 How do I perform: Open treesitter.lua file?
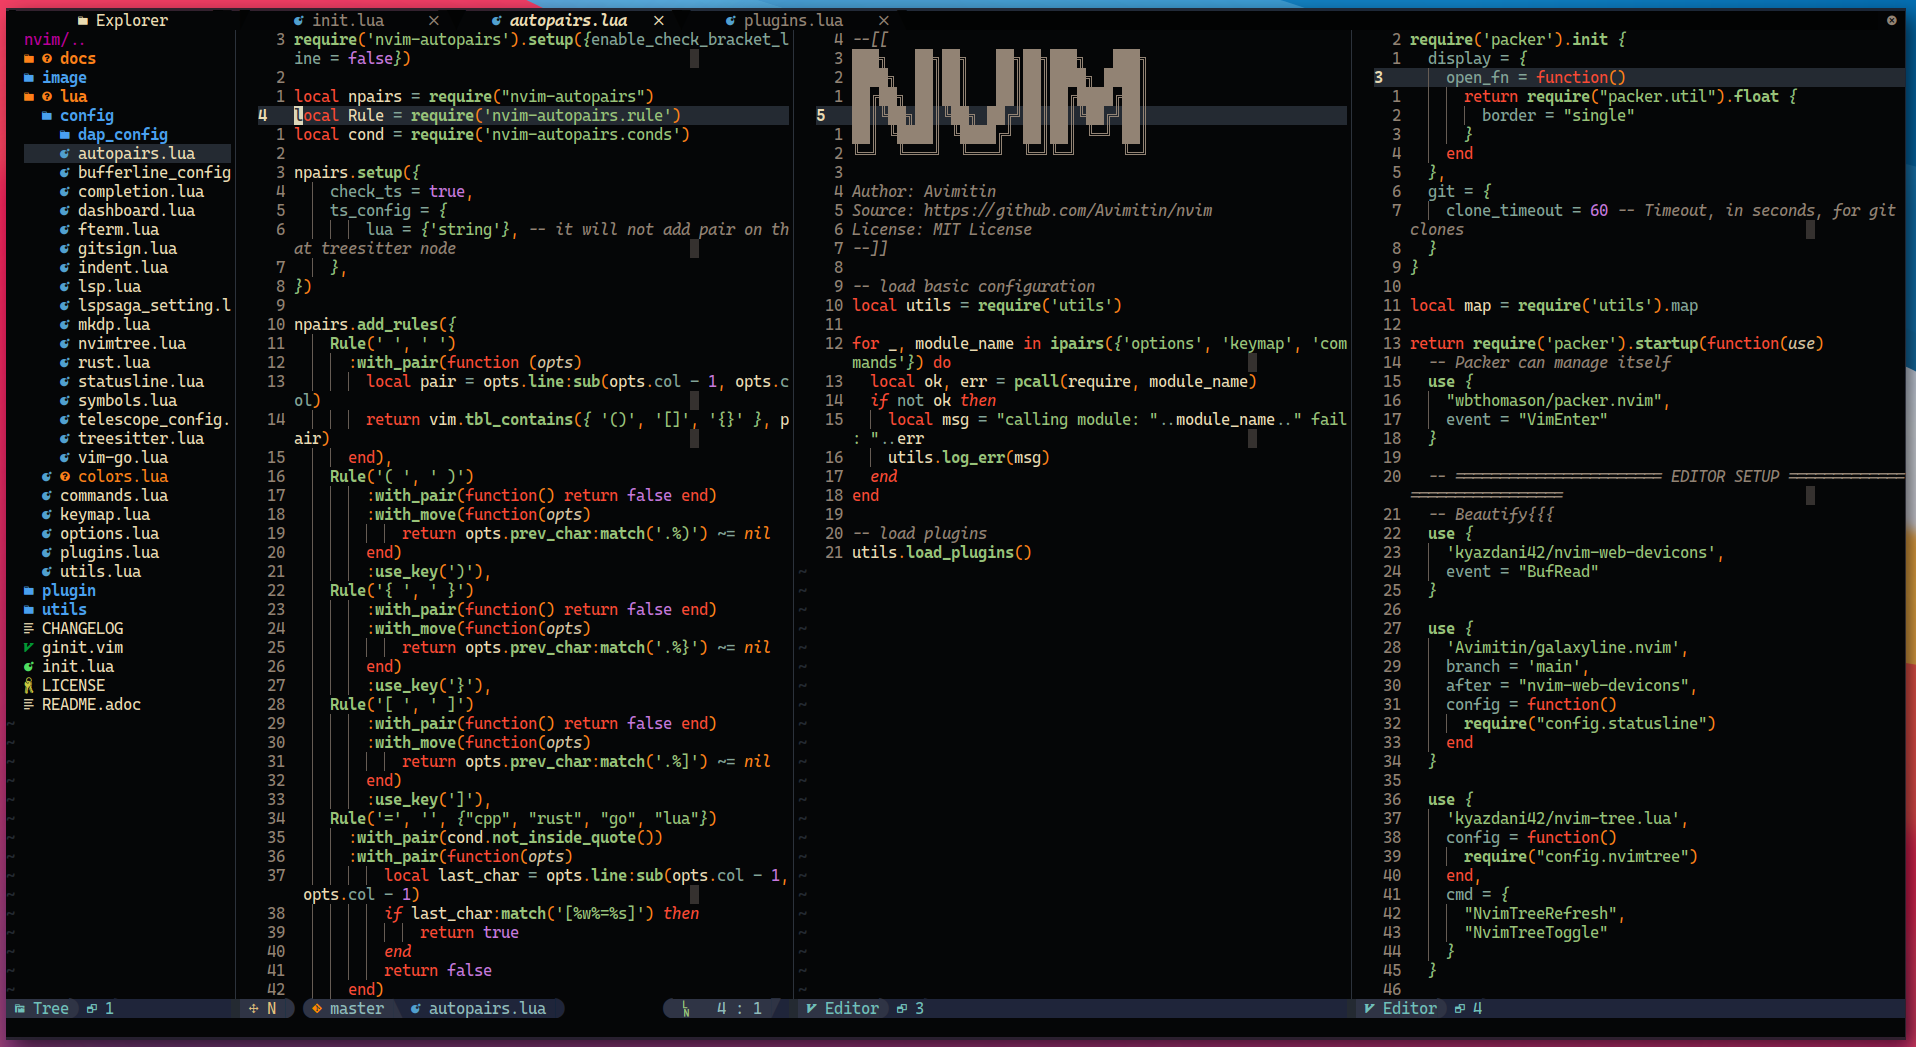tap(140, 438)
